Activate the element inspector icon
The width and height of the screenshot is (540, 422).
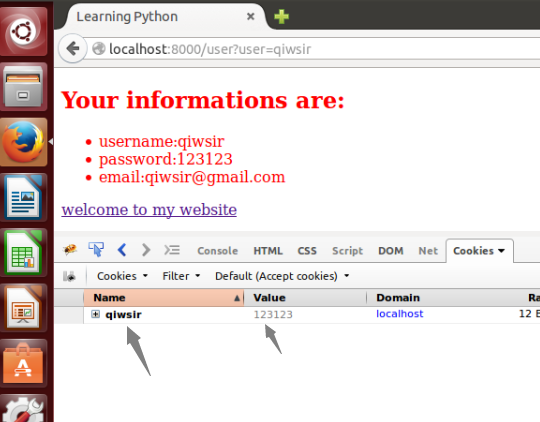click(96, 249)
